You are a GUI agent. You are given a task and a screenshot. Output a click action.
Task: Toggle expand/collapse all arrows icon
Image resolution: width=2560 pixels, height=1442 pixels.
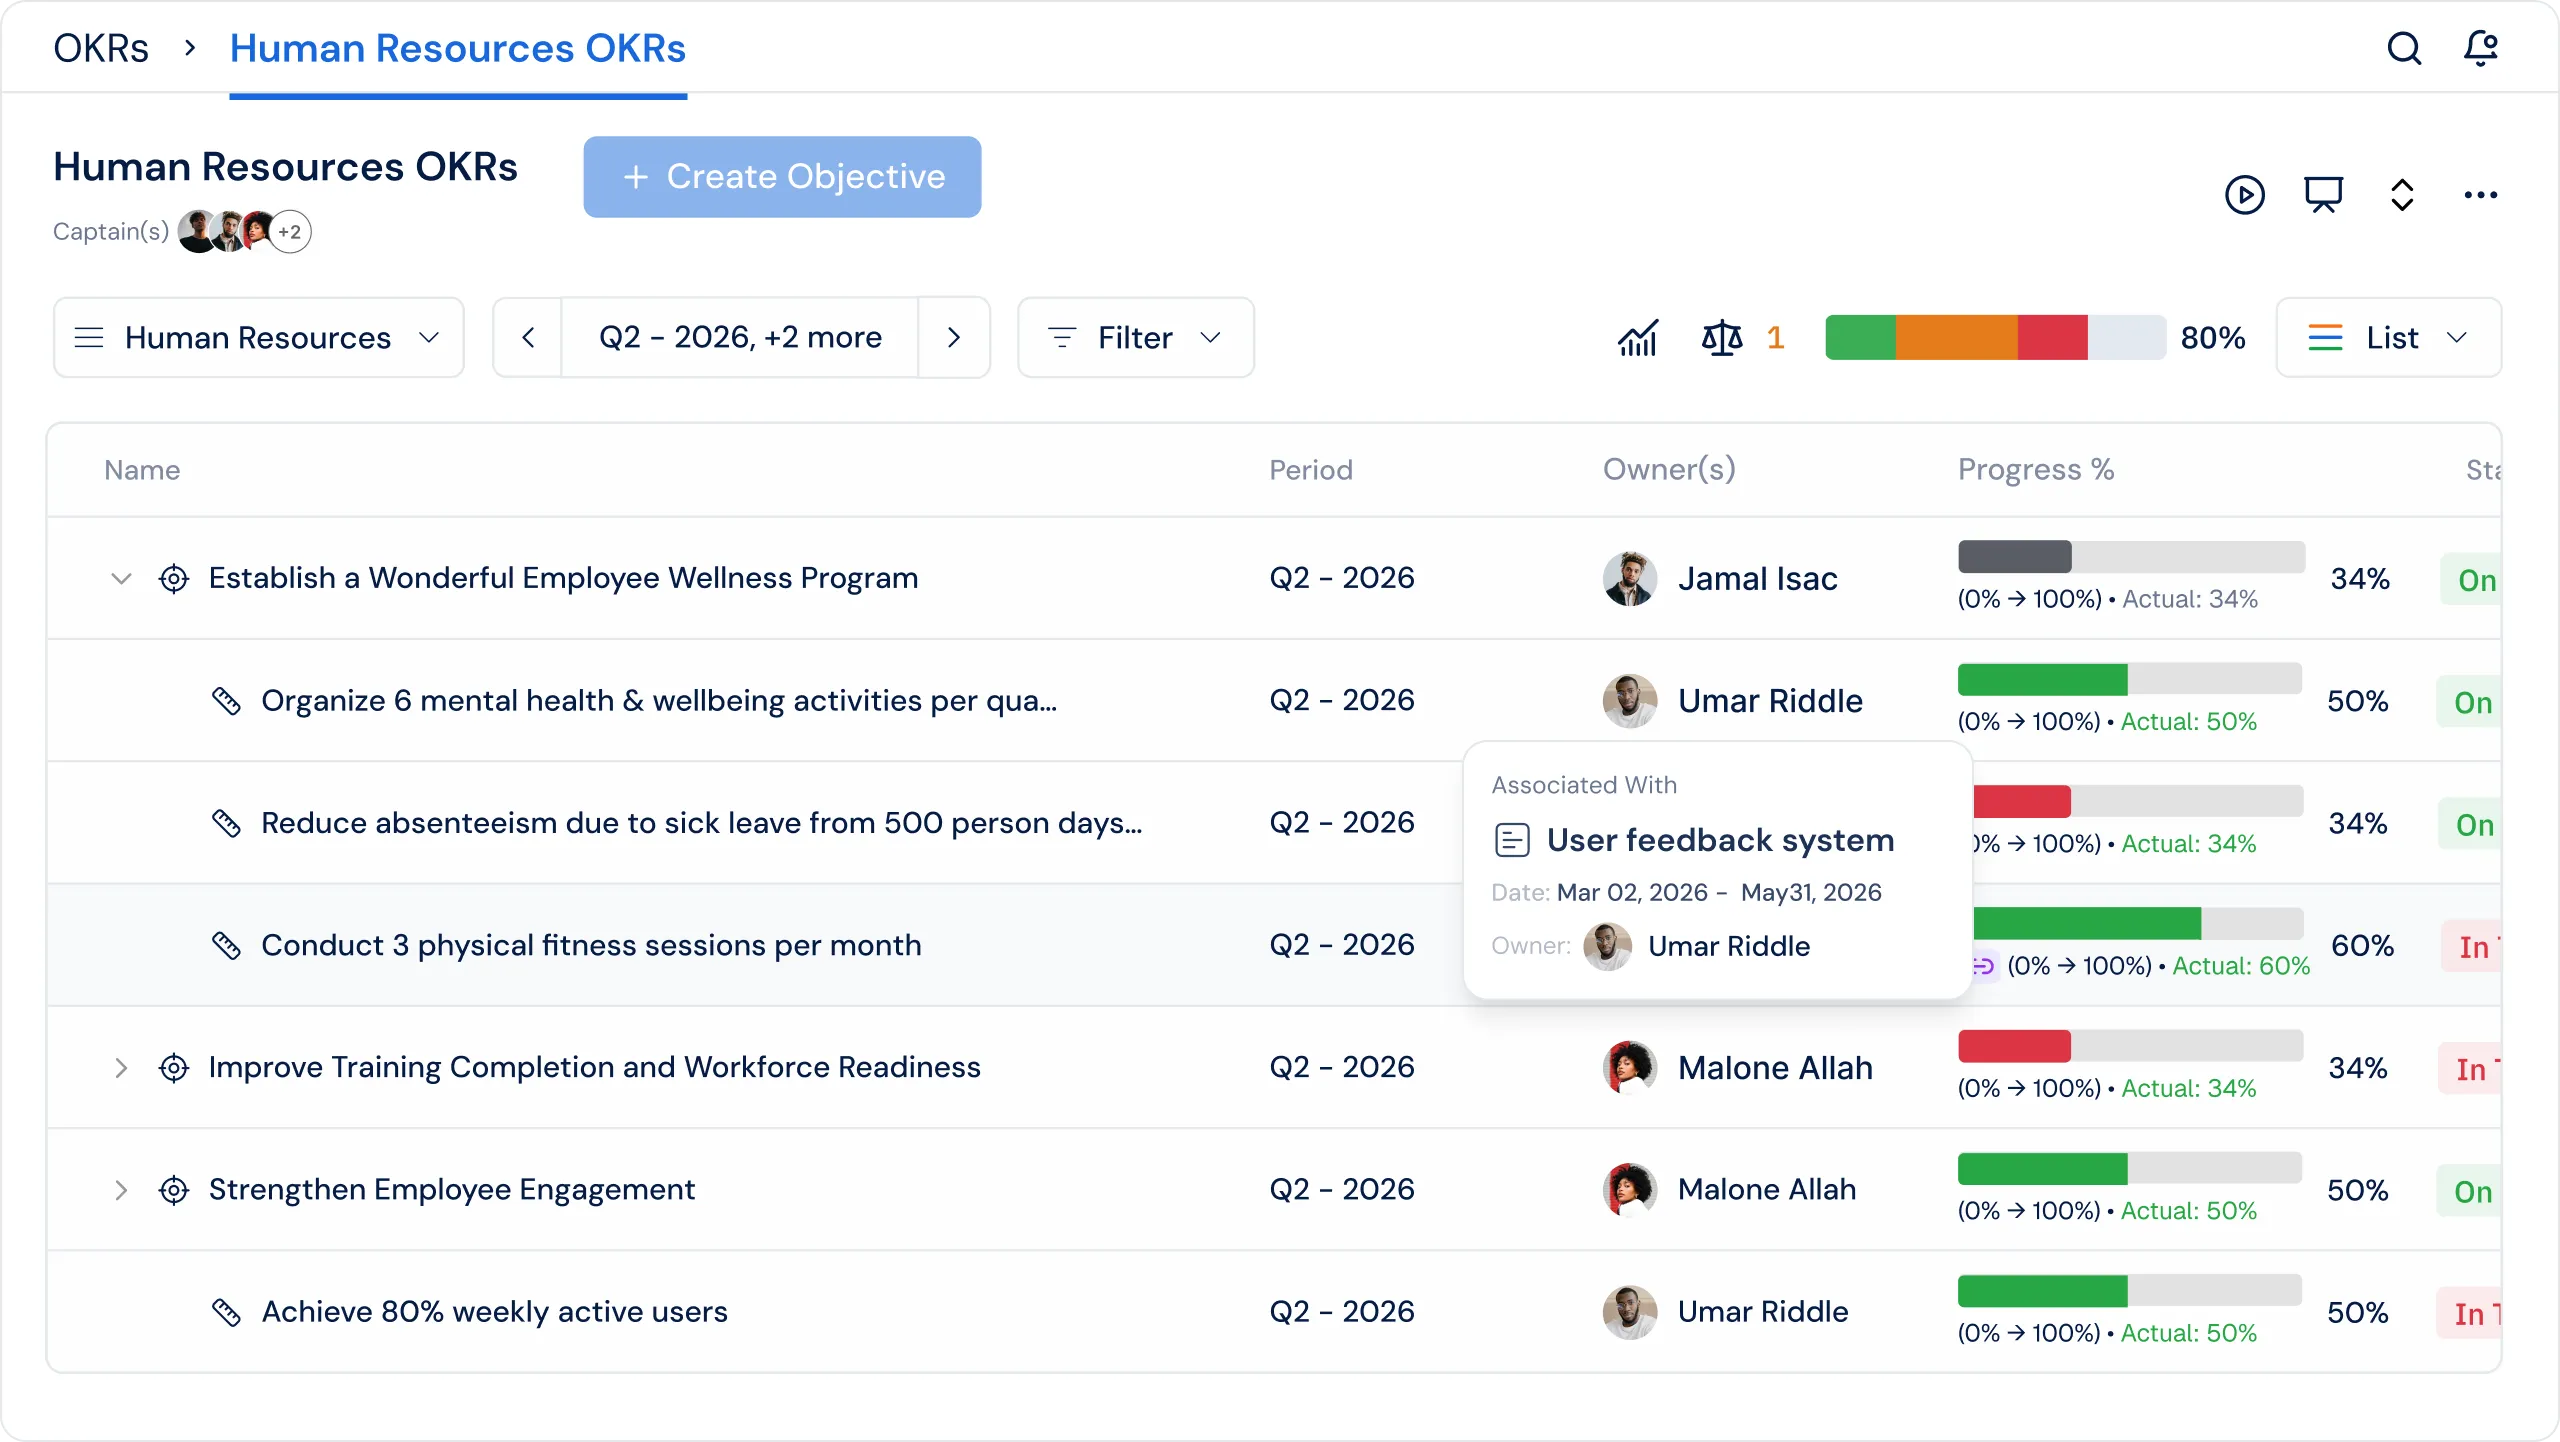pyautogui.click(x=2402, y=194)
